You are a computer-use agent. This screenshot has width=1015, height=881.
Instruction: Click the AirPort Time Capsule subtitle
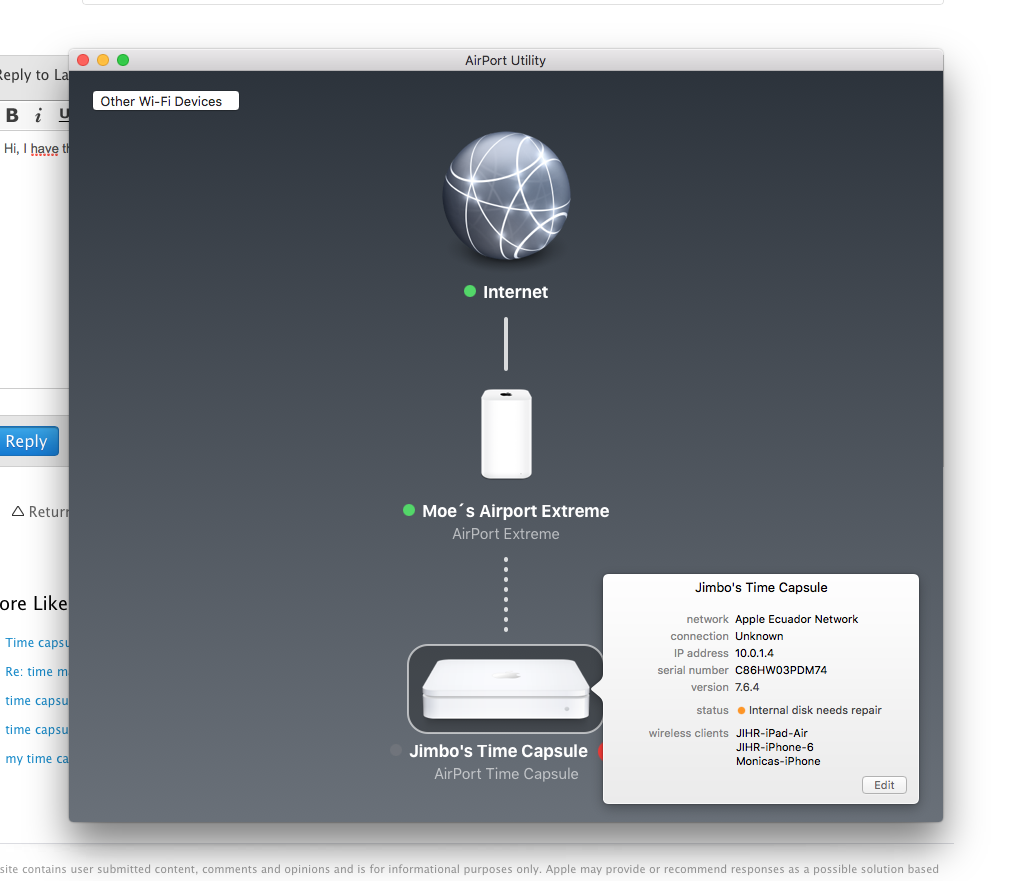506,774
